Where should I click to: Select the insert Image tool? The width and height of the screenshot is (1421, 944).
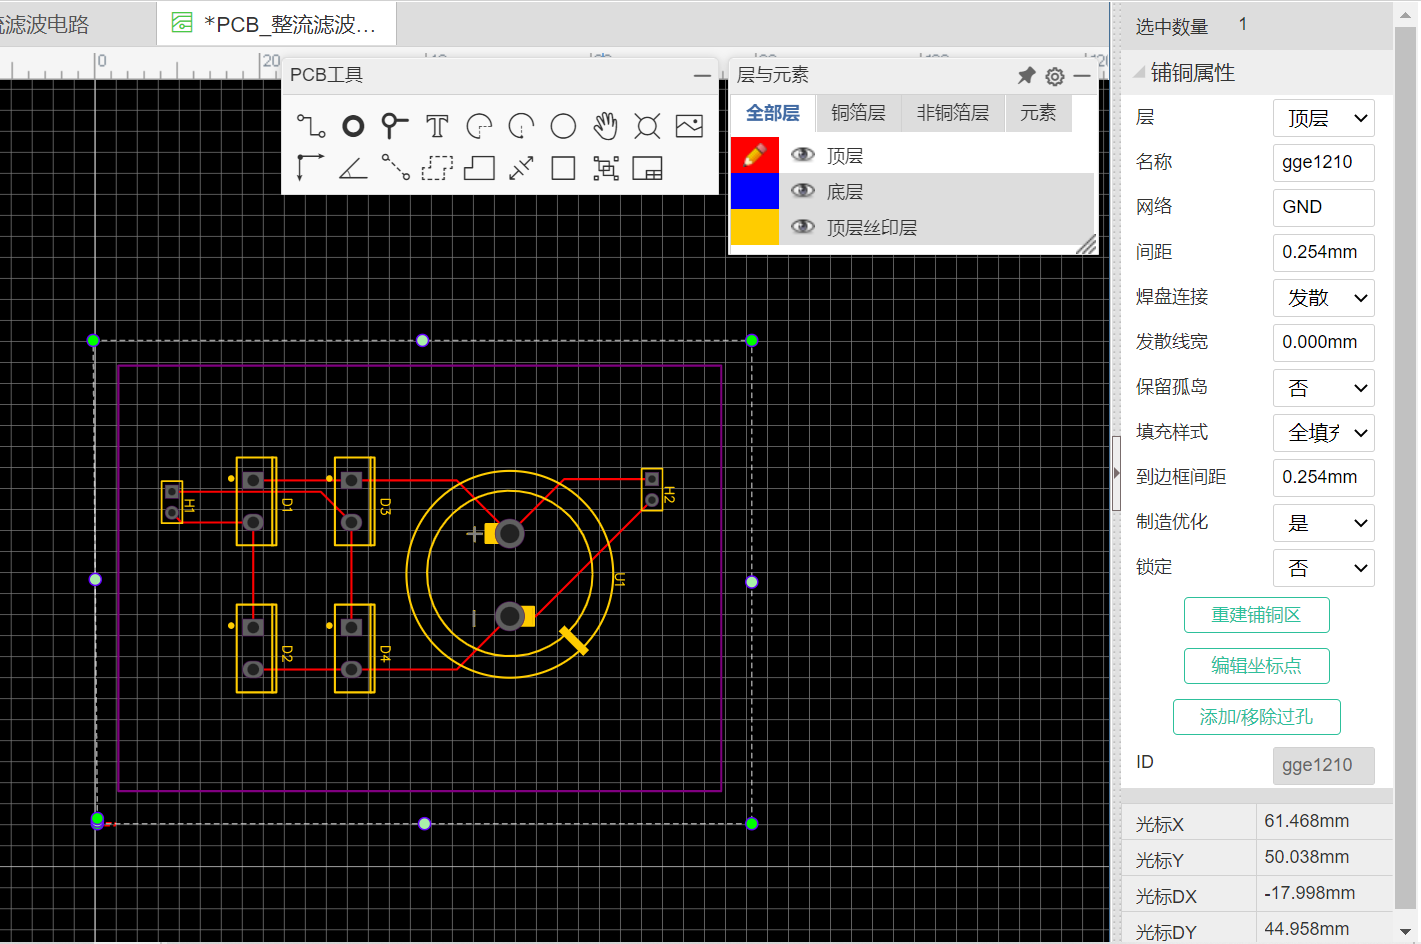pos(689,126)
